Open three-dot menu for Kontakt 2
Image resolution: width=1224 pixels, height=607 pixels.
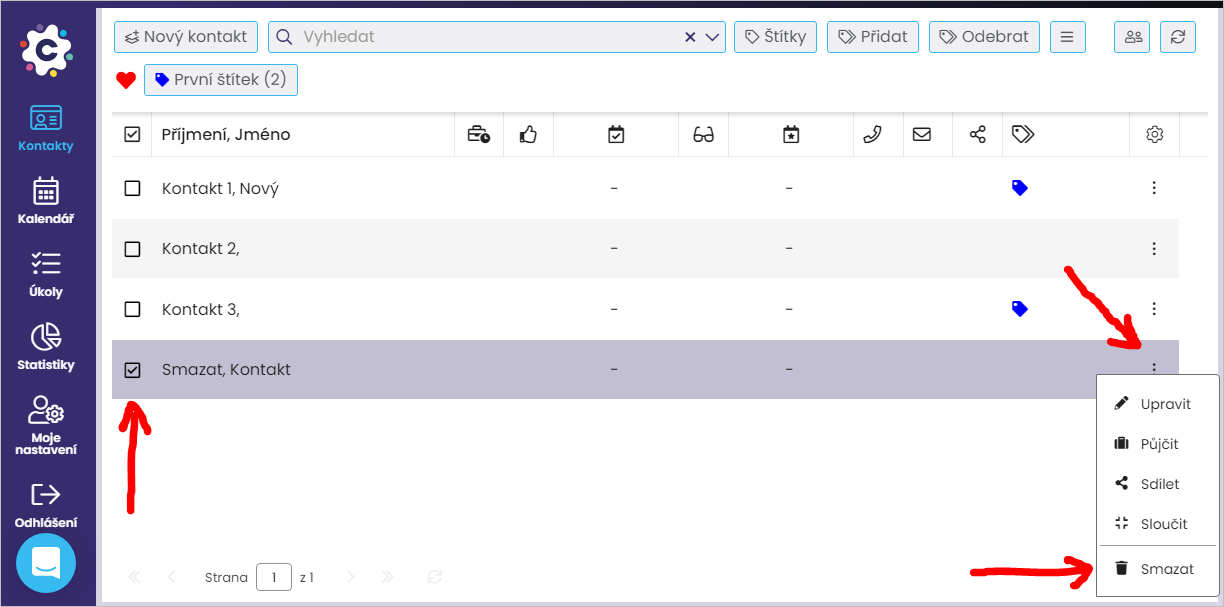[1154, 249]
